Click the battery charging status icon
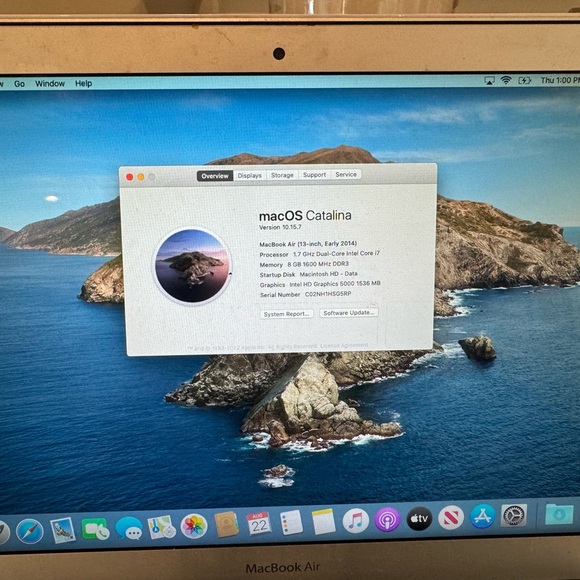 (x=525, y=80)
